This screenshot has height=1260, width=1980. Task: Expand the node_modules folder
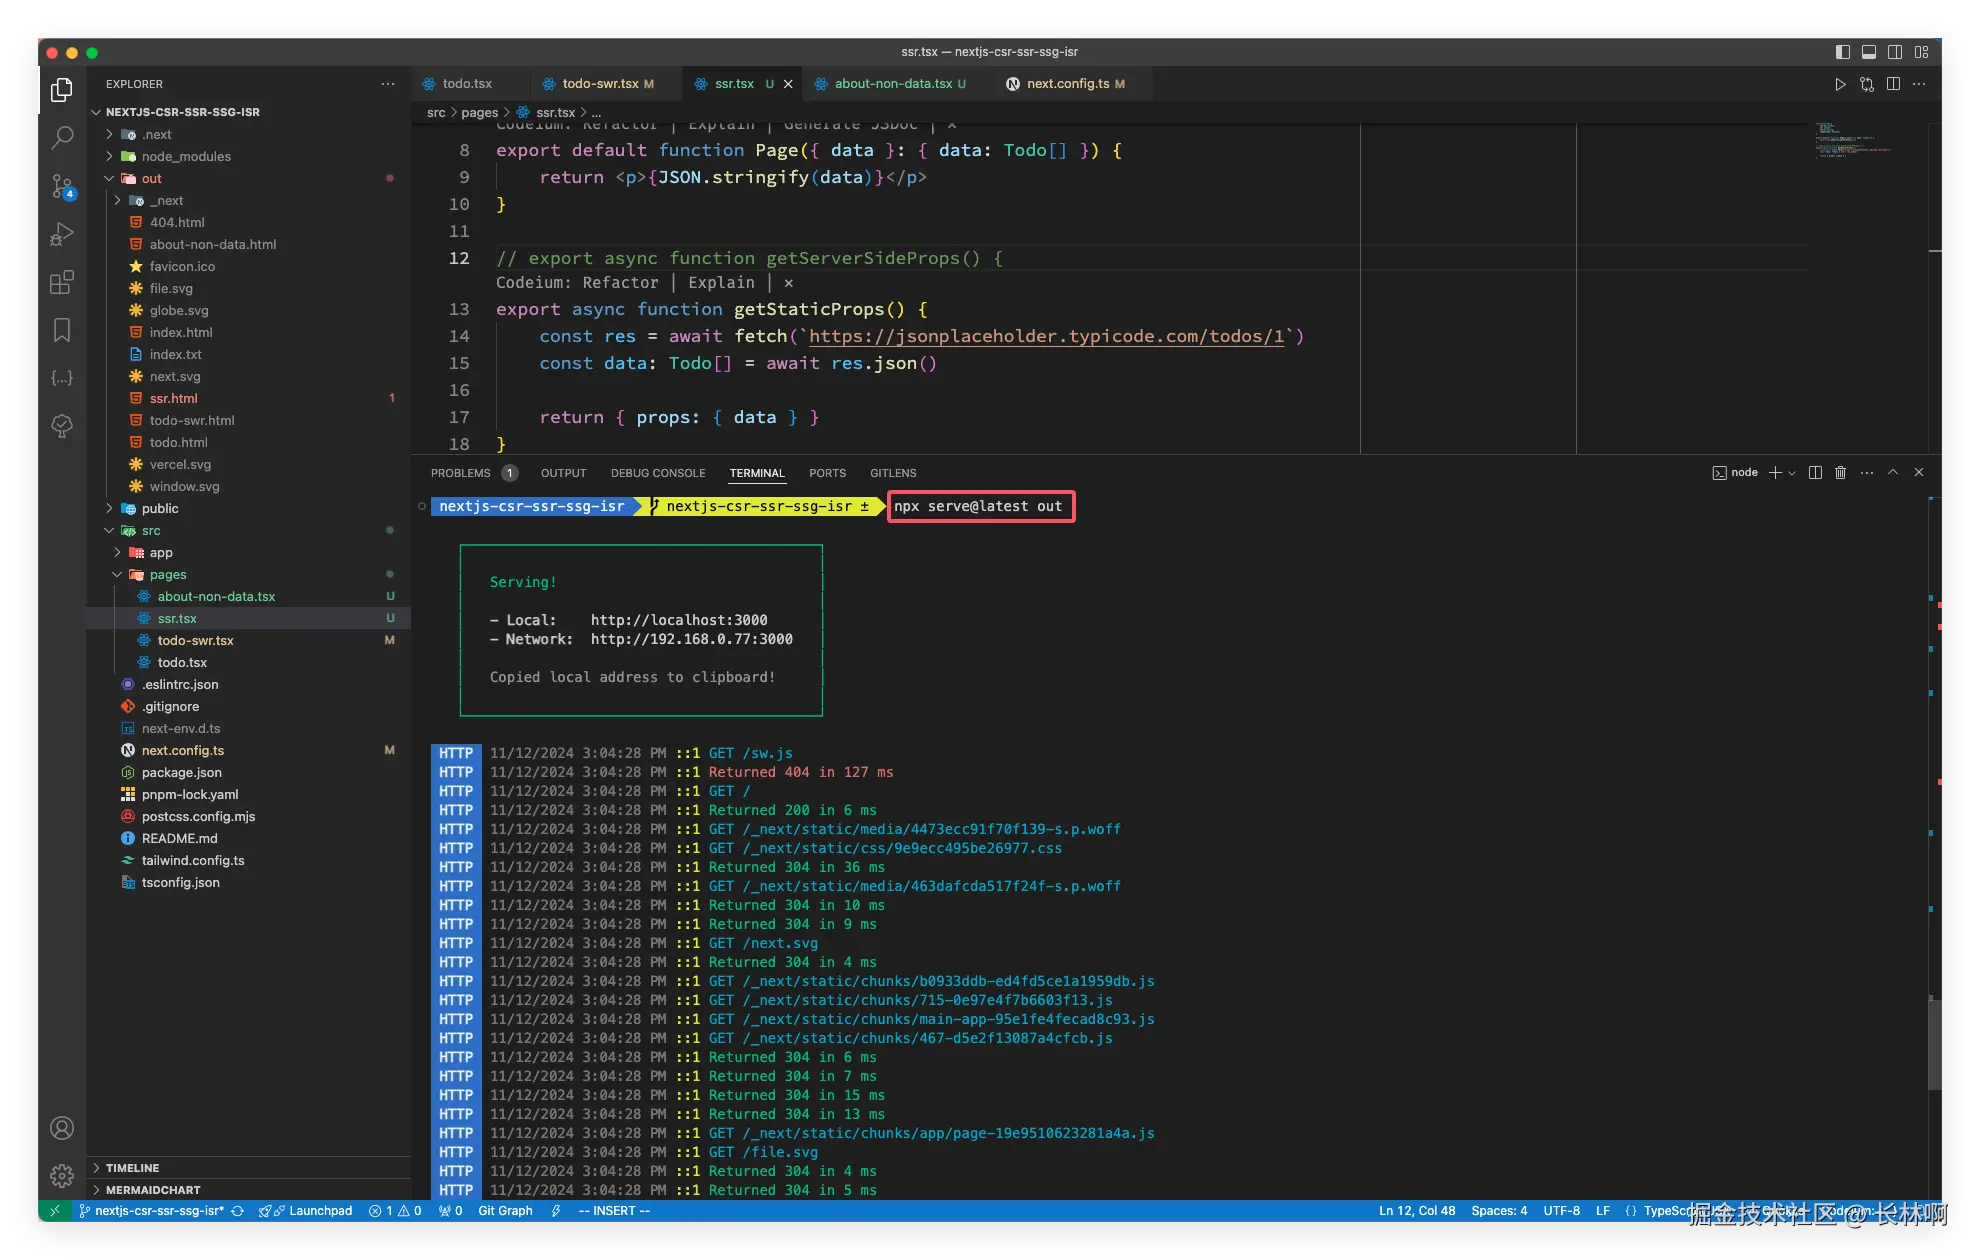pyautogui.click(x=186, y=157)
